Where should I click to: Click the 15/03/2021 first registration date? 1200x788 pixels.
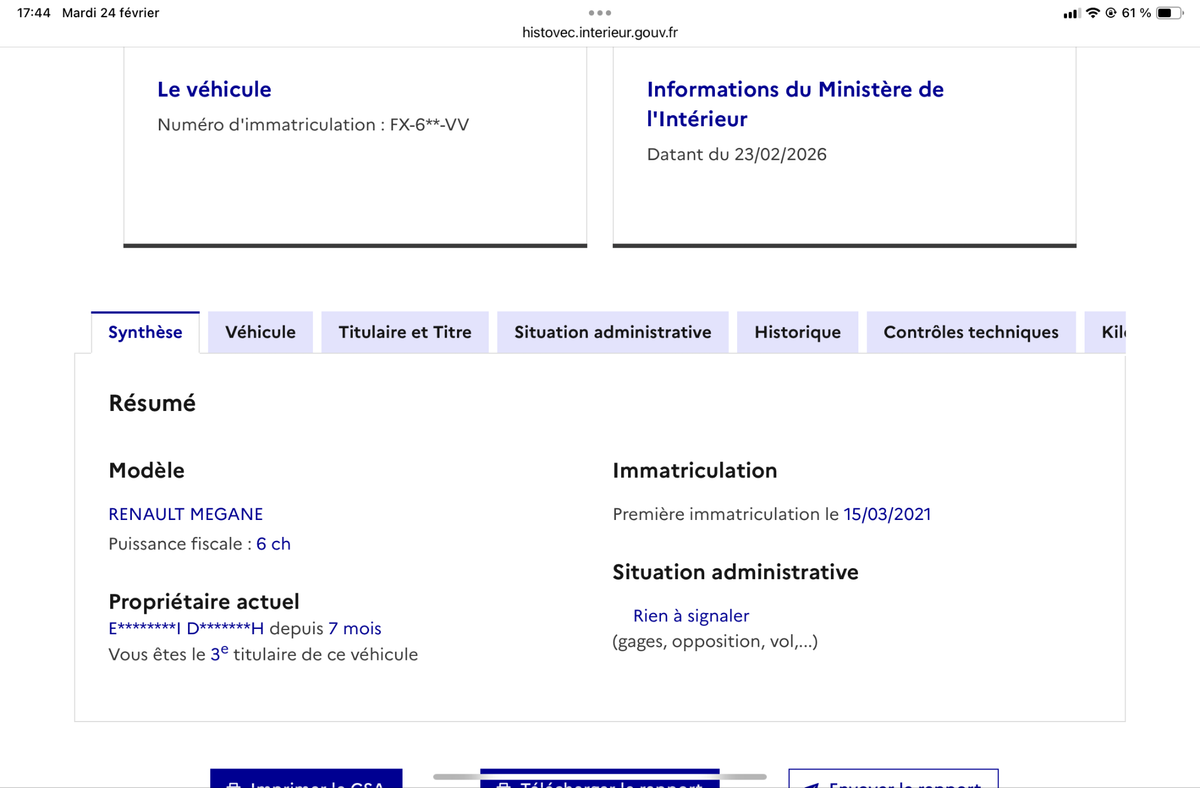coord(887,514)
